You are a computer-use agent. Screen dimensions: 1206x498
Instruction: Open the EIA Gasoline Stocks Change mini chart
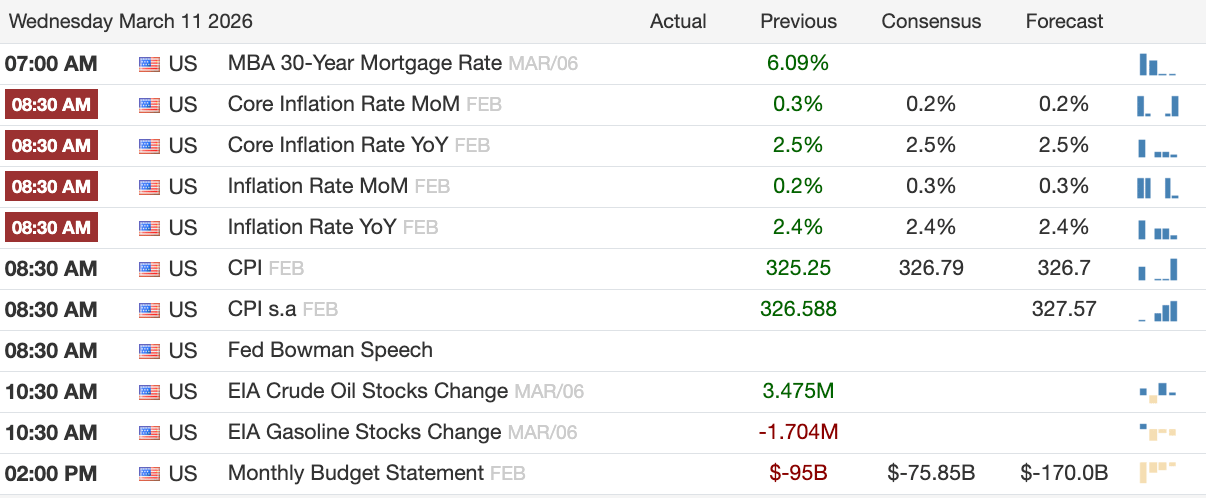point(1158,433)
